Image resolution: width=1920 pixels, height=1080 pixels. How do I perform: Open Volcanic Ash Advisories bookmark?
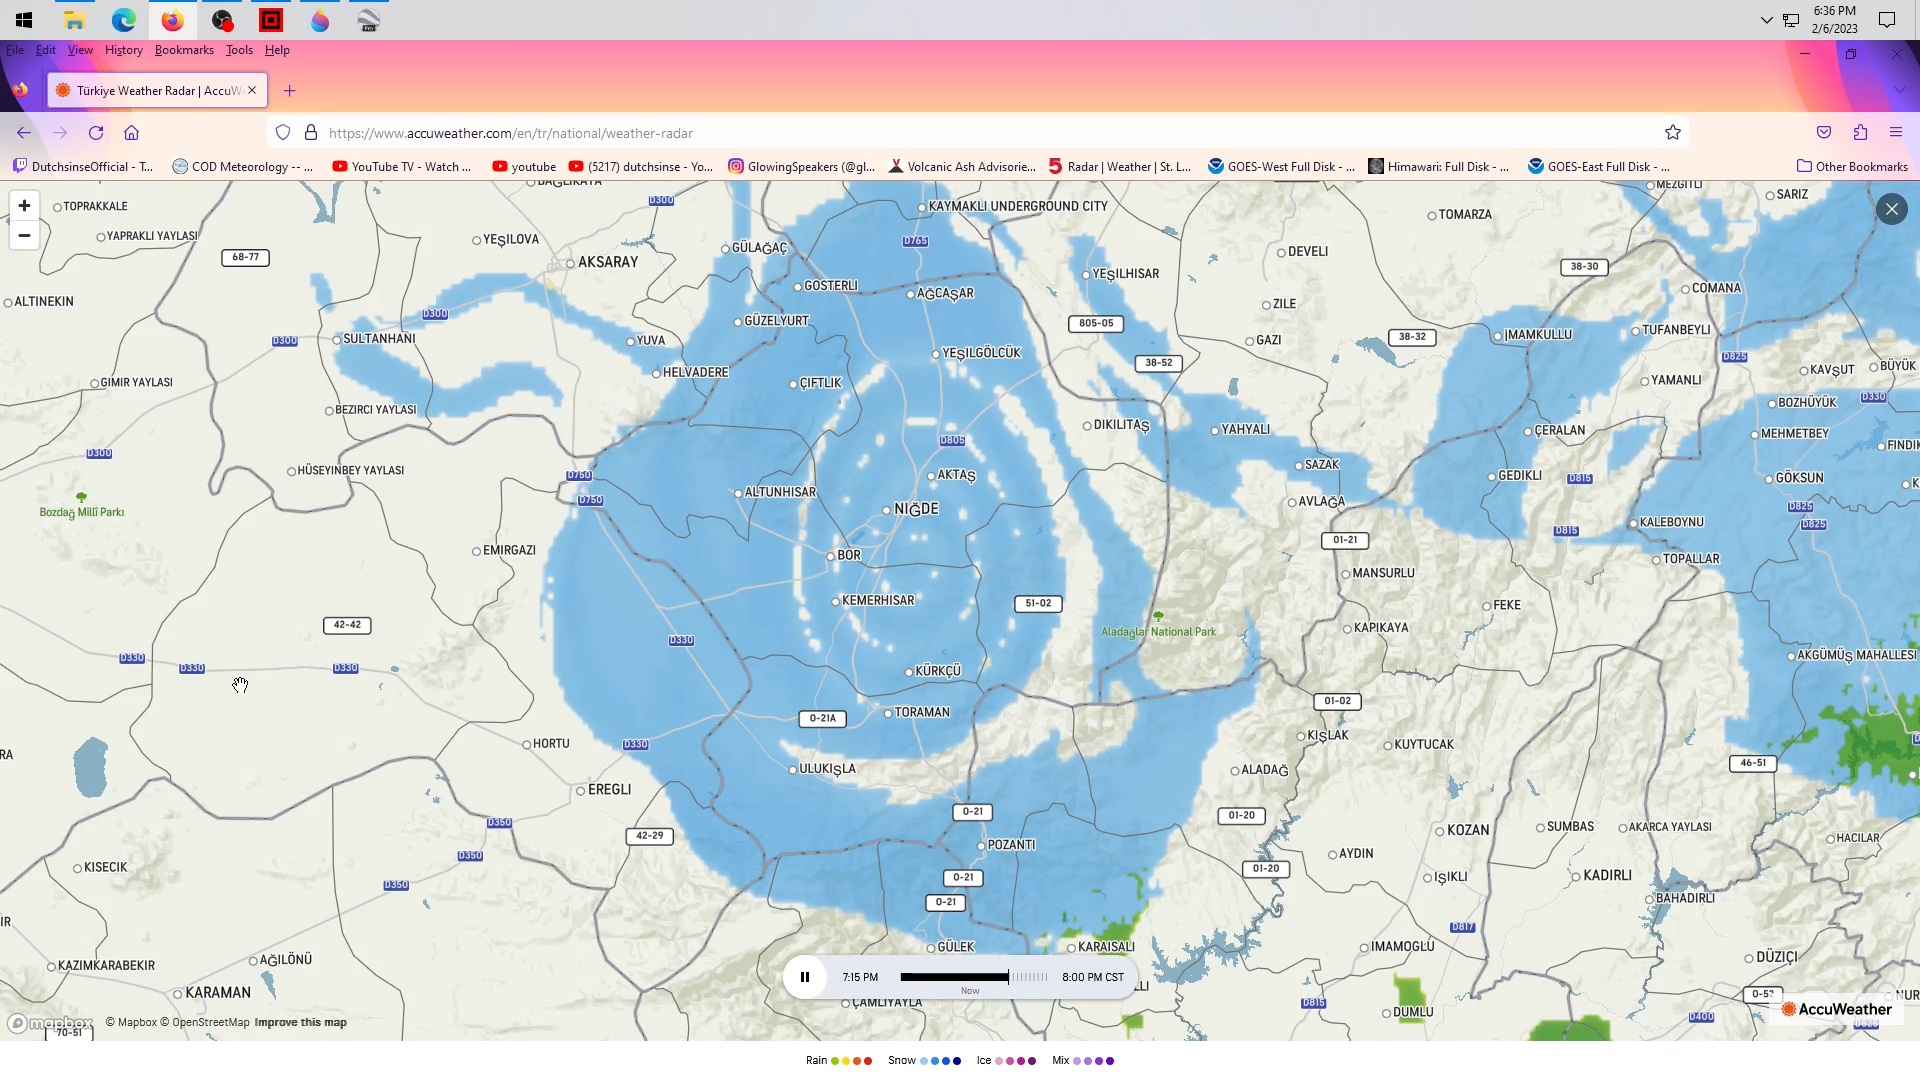962,167
